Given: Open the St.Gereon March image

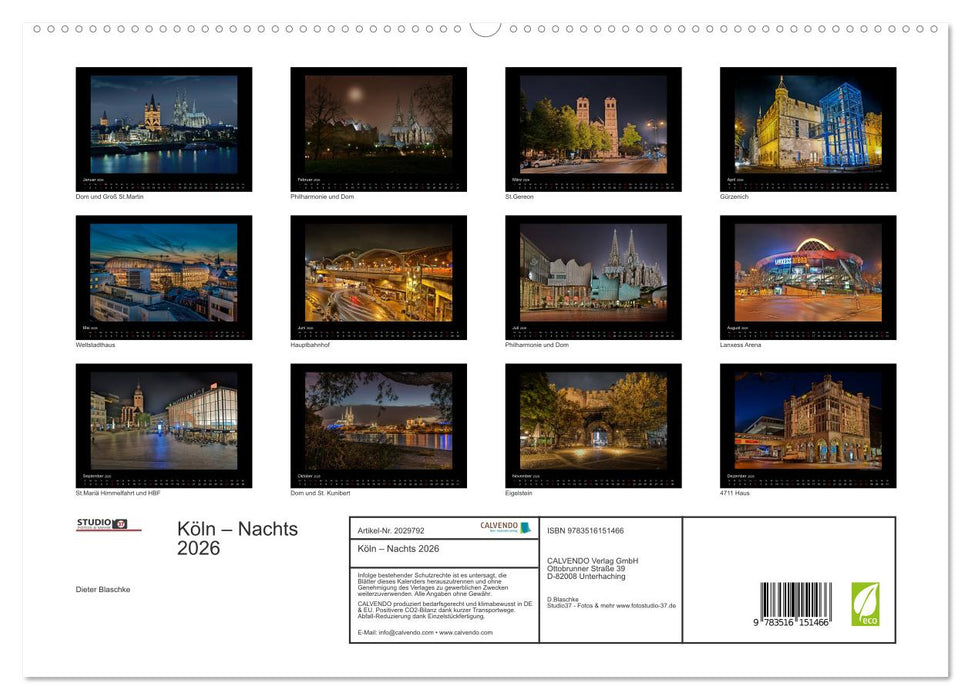Looking at the screenshot, I should point(592,129).
